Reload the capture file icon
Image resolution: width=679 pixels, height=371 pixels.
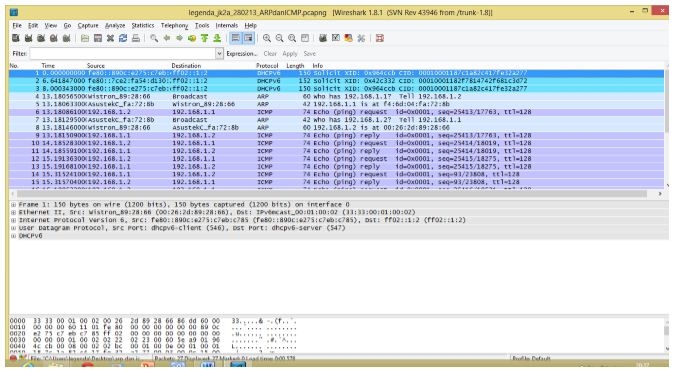point(123,38)
